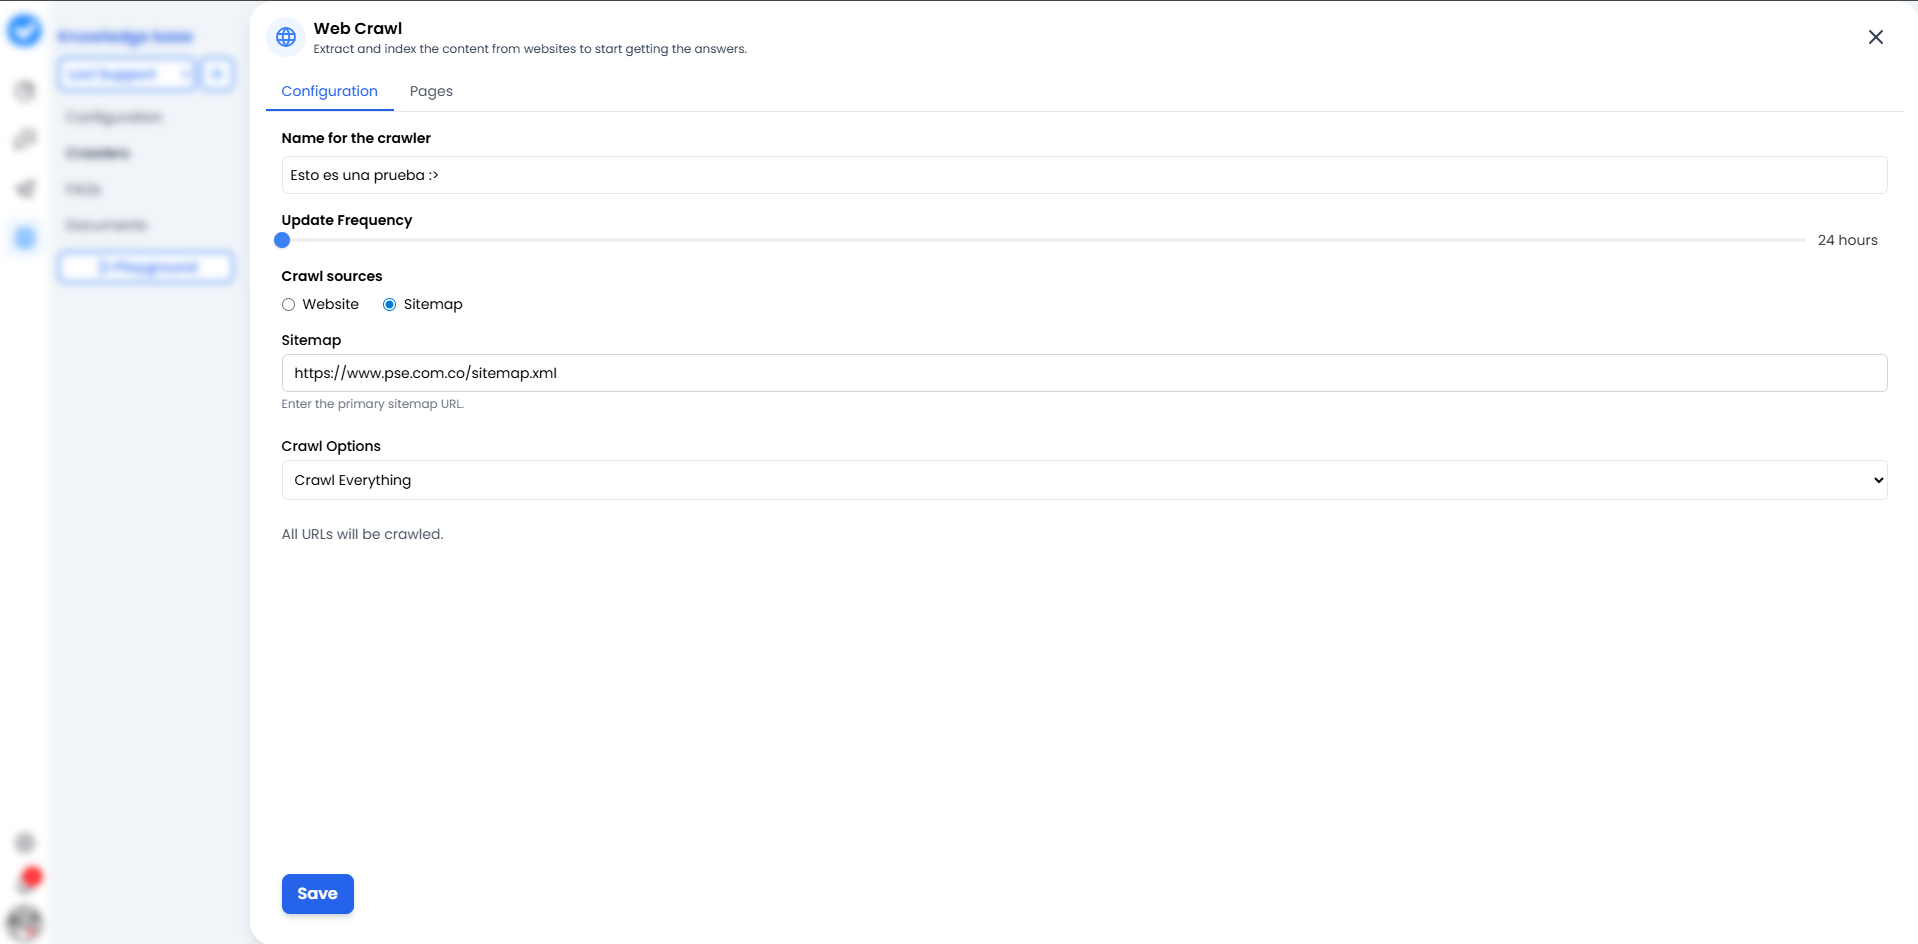This screenshot has width=1918, height=944.
Task: Click the paper plane icon in the sidebar
Action: (25, 188)
